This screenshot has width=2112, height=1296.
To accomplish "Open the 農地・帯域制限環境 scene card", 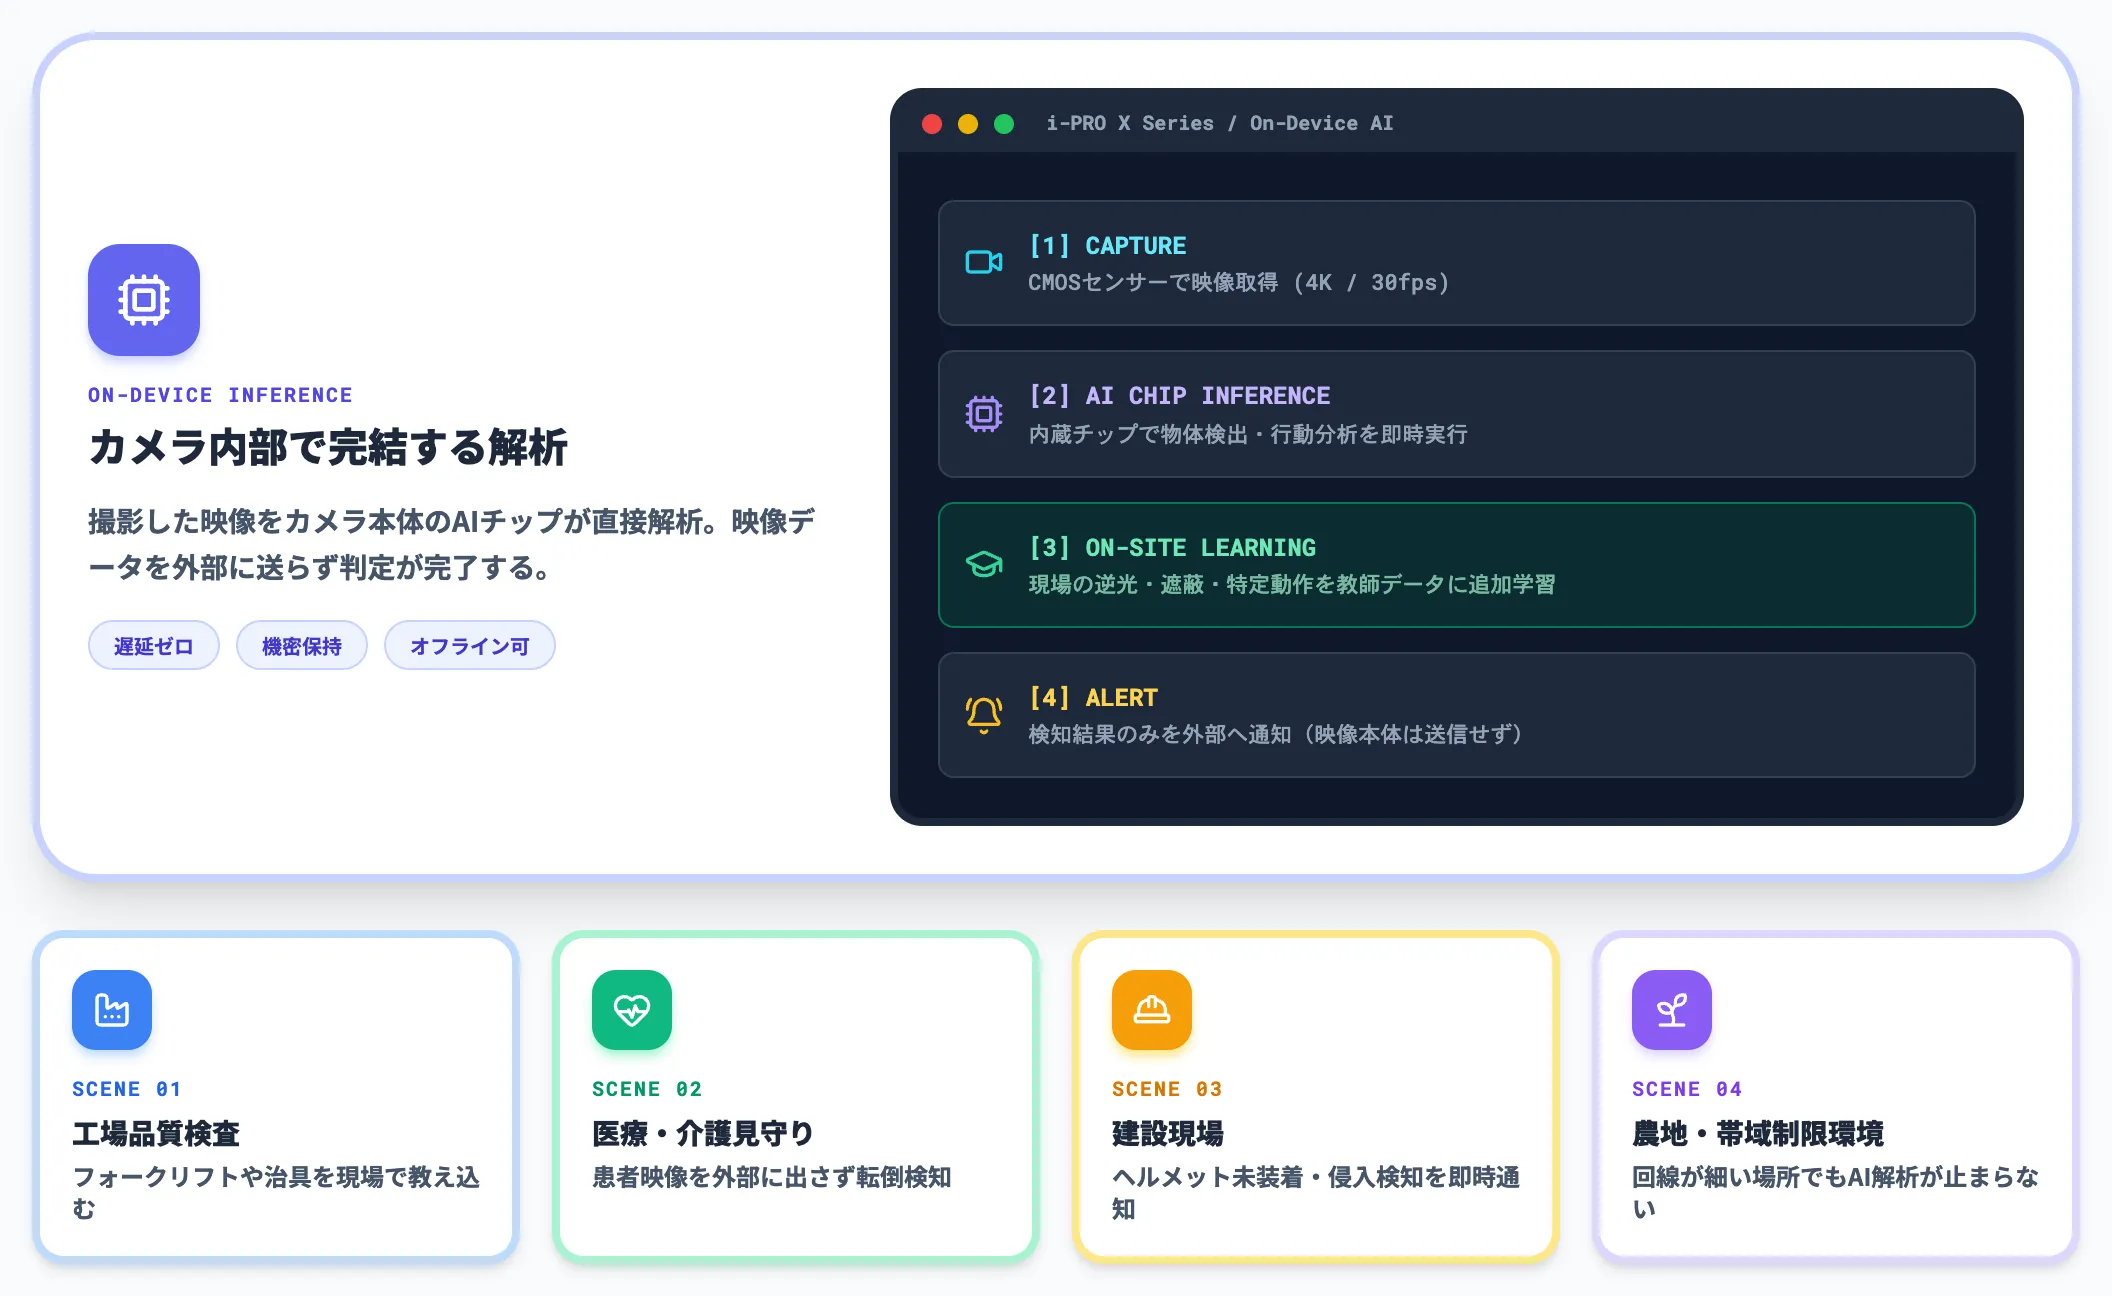I will pyautogui.click(x=1836, y=1097).
